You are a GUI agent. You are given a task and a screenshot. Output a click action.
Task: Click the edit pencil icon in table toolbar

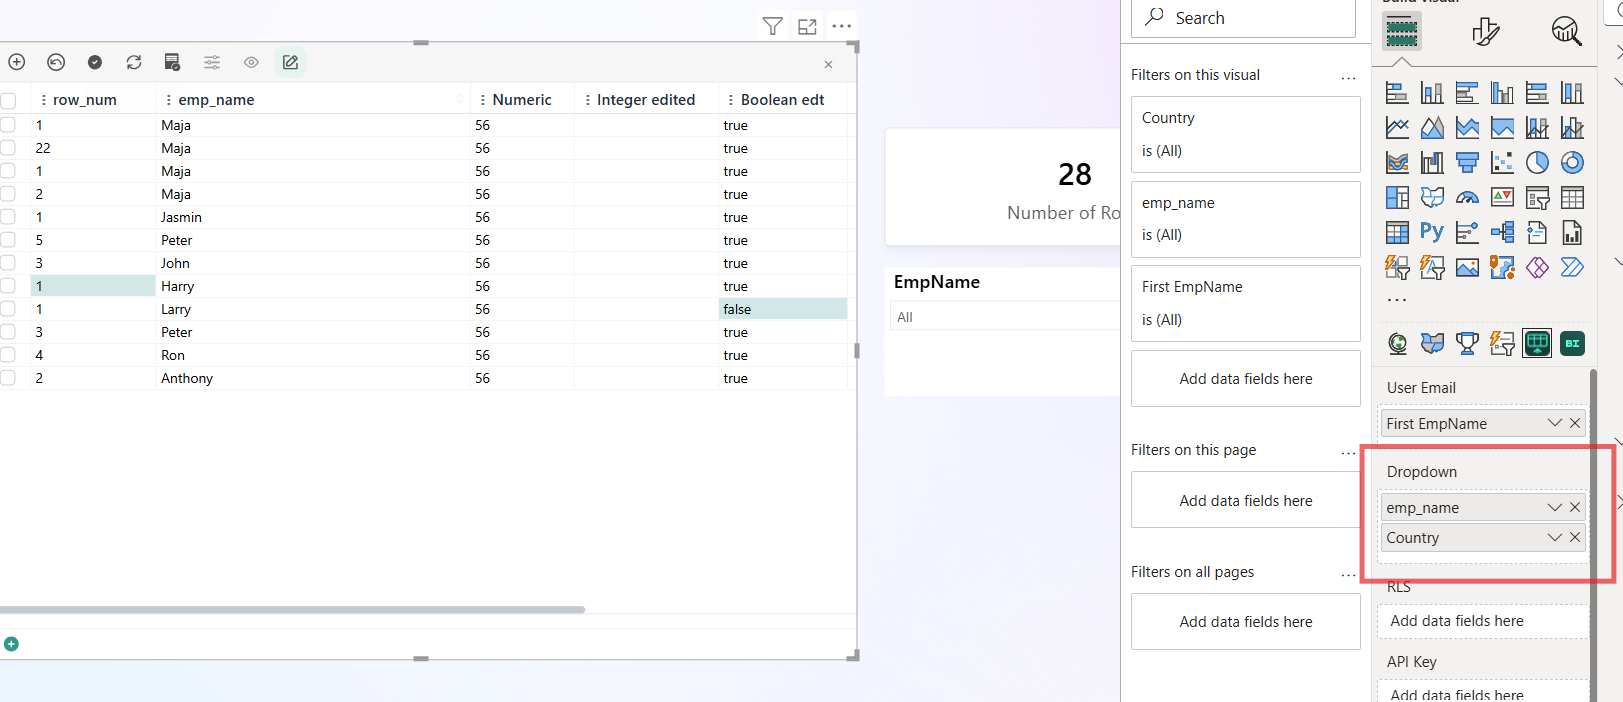(x=290, y=62)
